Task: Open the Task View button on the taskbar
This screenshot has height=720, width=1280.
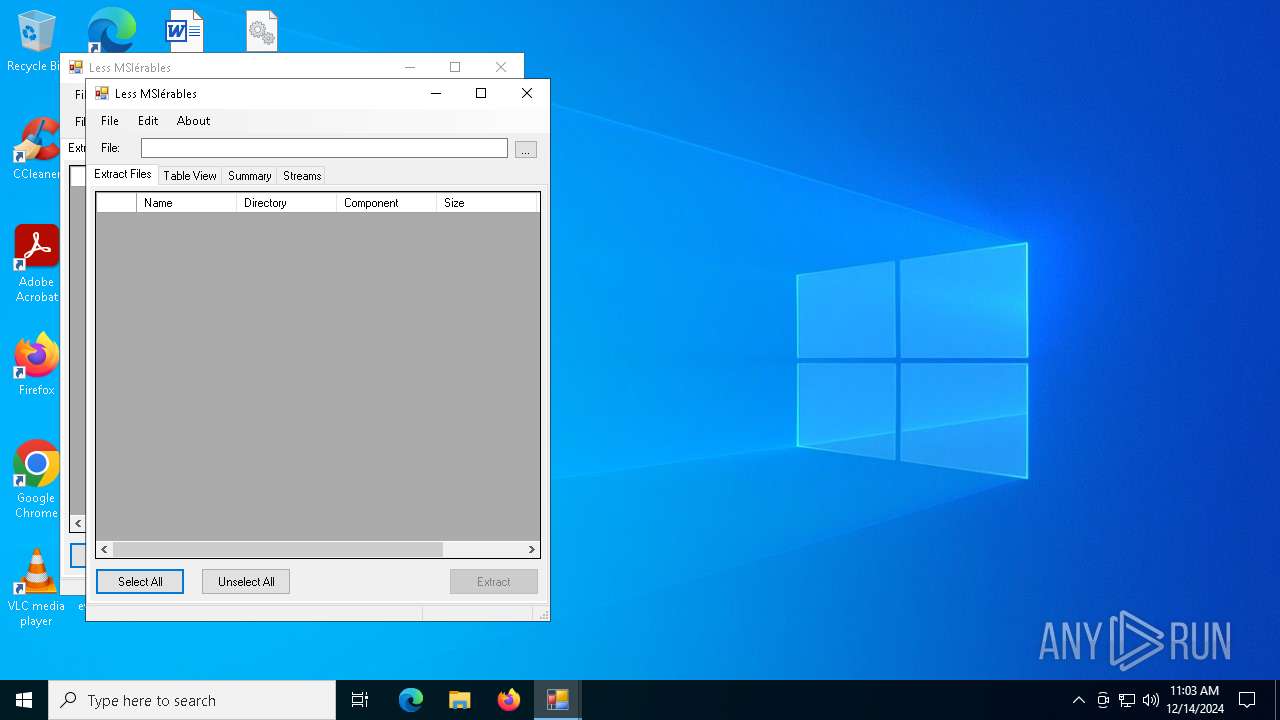Action: click(360, 700)
